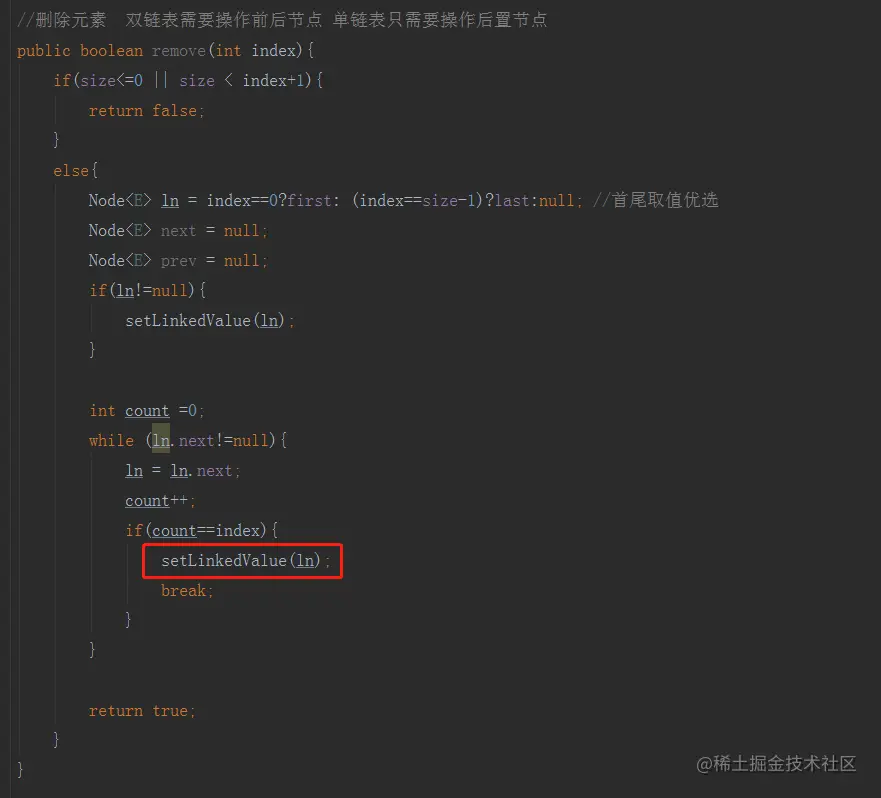Click the 'Node<E> next = null' declaration
Viewport: 881px width, 798px height.
click(178, 230)
